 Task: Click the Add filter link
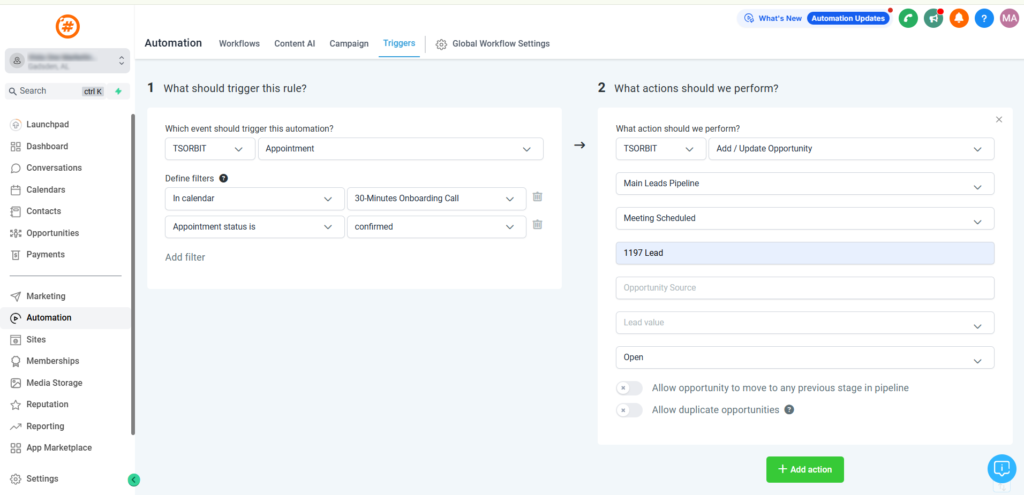[x=185, y=257]
